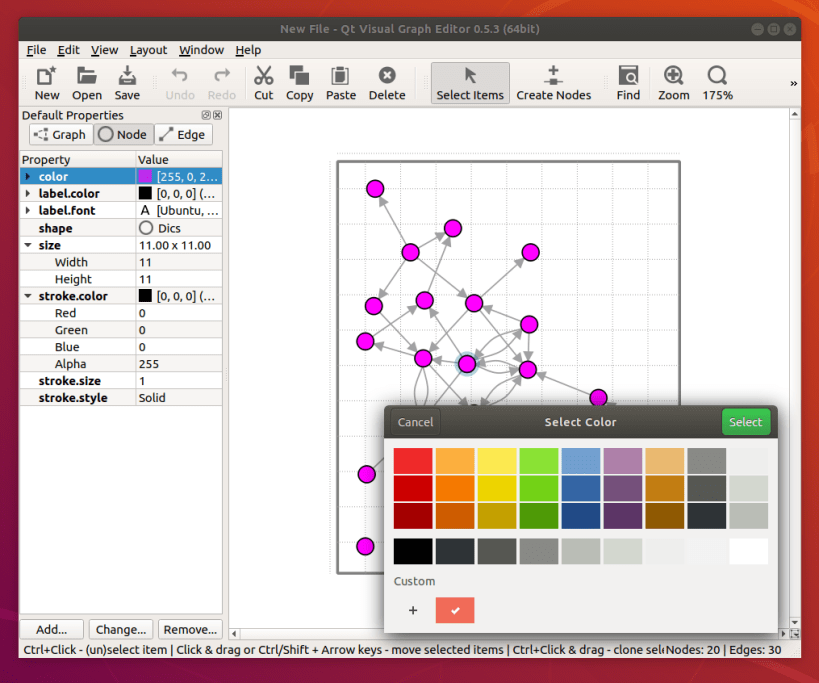Switch to Node properties tab
Image resolution: width=819 pixels, height=683 pixels.
123,135
